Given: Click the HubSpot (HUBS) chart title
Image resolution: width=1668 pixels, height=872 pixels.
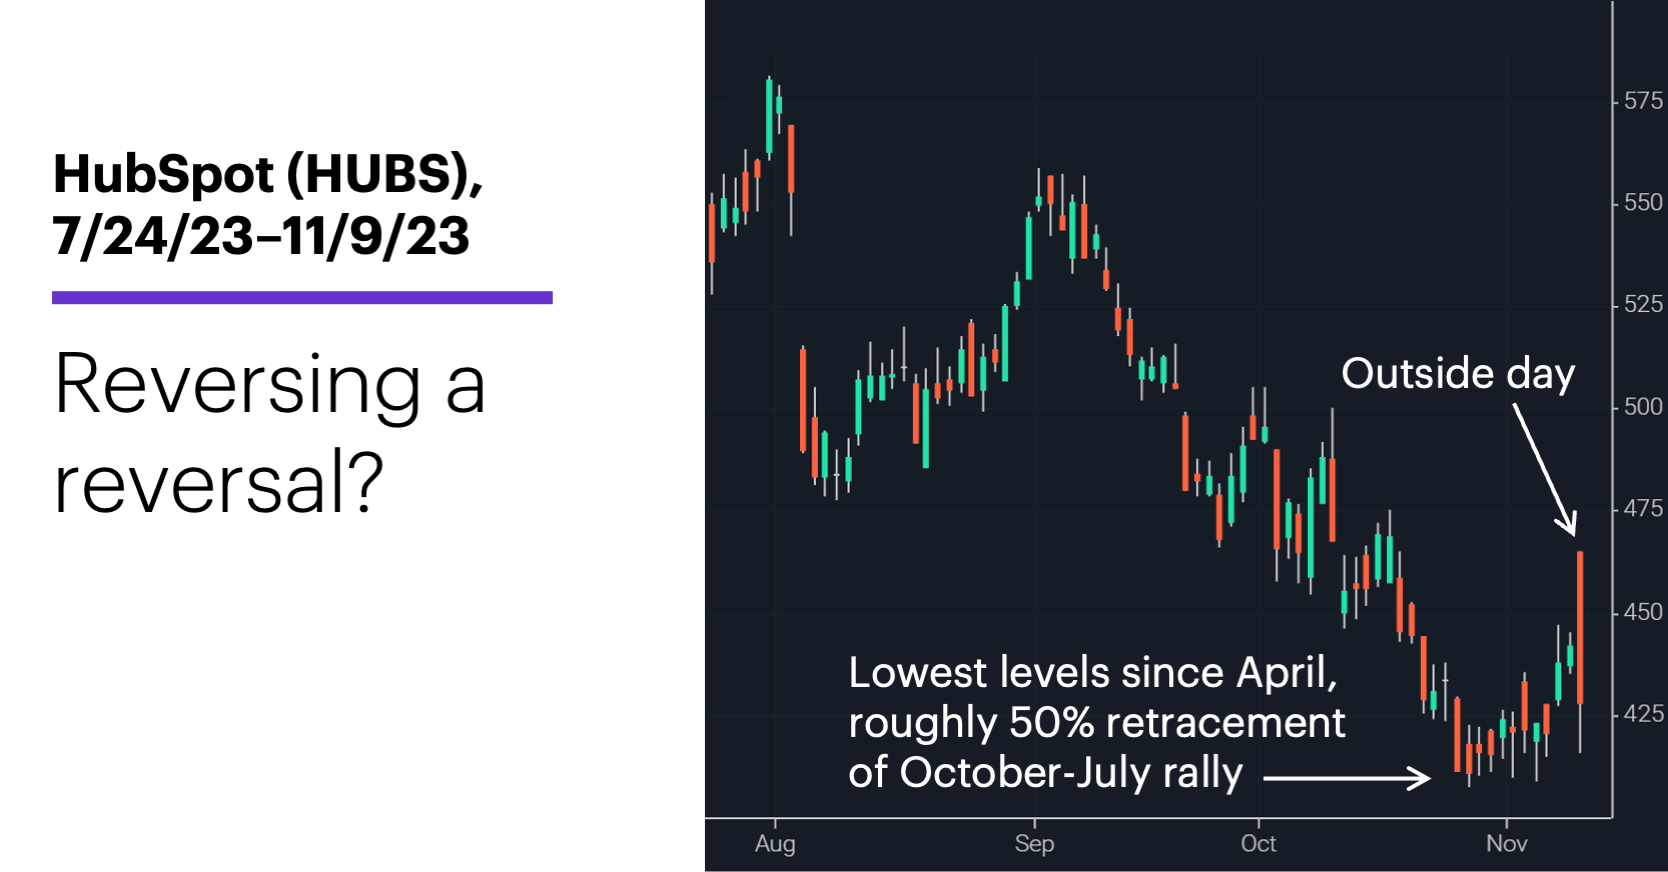Looking at the screenshot, I should tap(268, 205).
